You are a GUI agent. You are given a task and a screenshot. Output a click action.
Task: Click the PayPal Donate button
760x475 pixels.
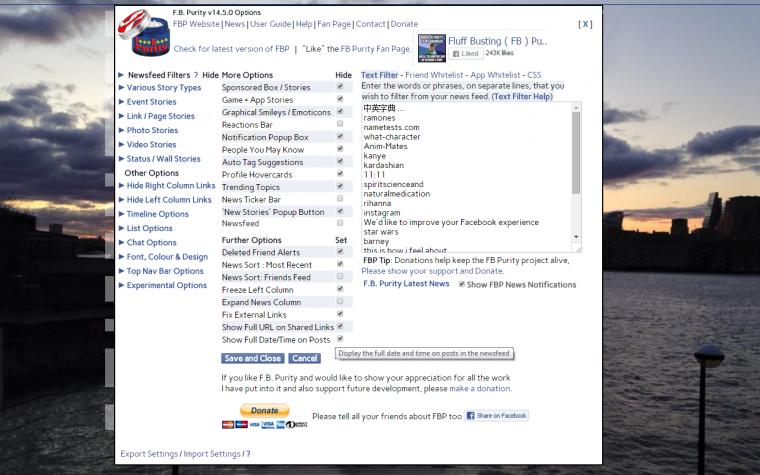coord(264,410)
